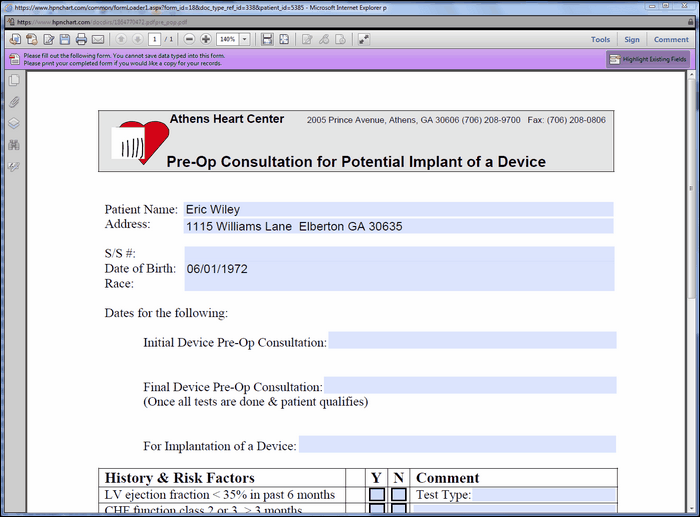The height and width of the screenshot is (517, 700).
Task: Save the PDF with the floppy disk icon
Action: 65,39
